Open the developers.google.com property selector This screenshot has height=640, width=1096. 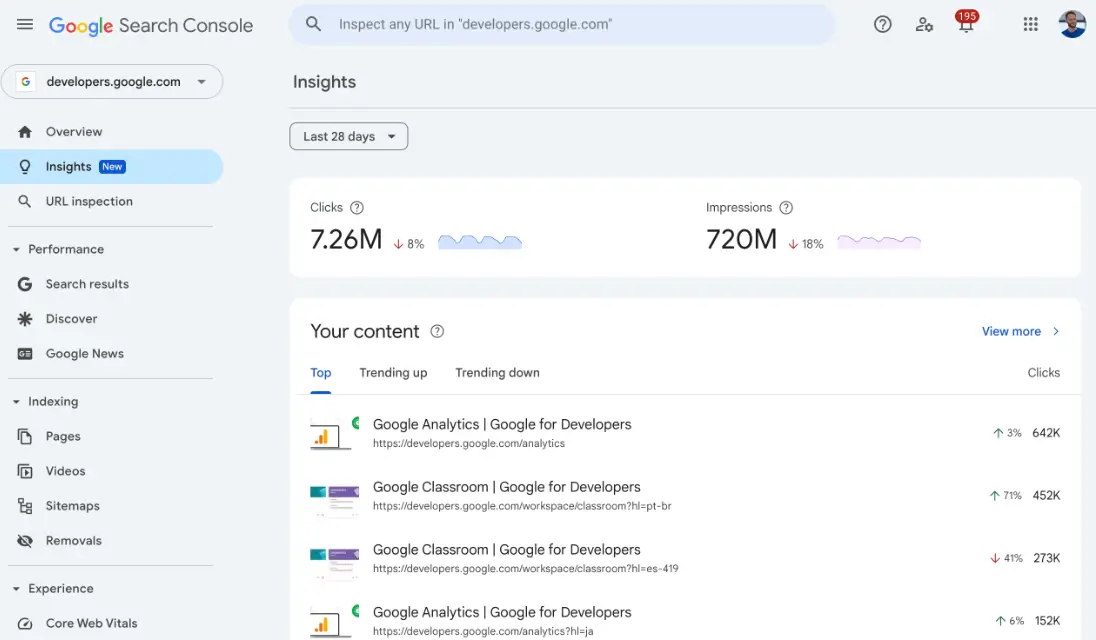112,82
